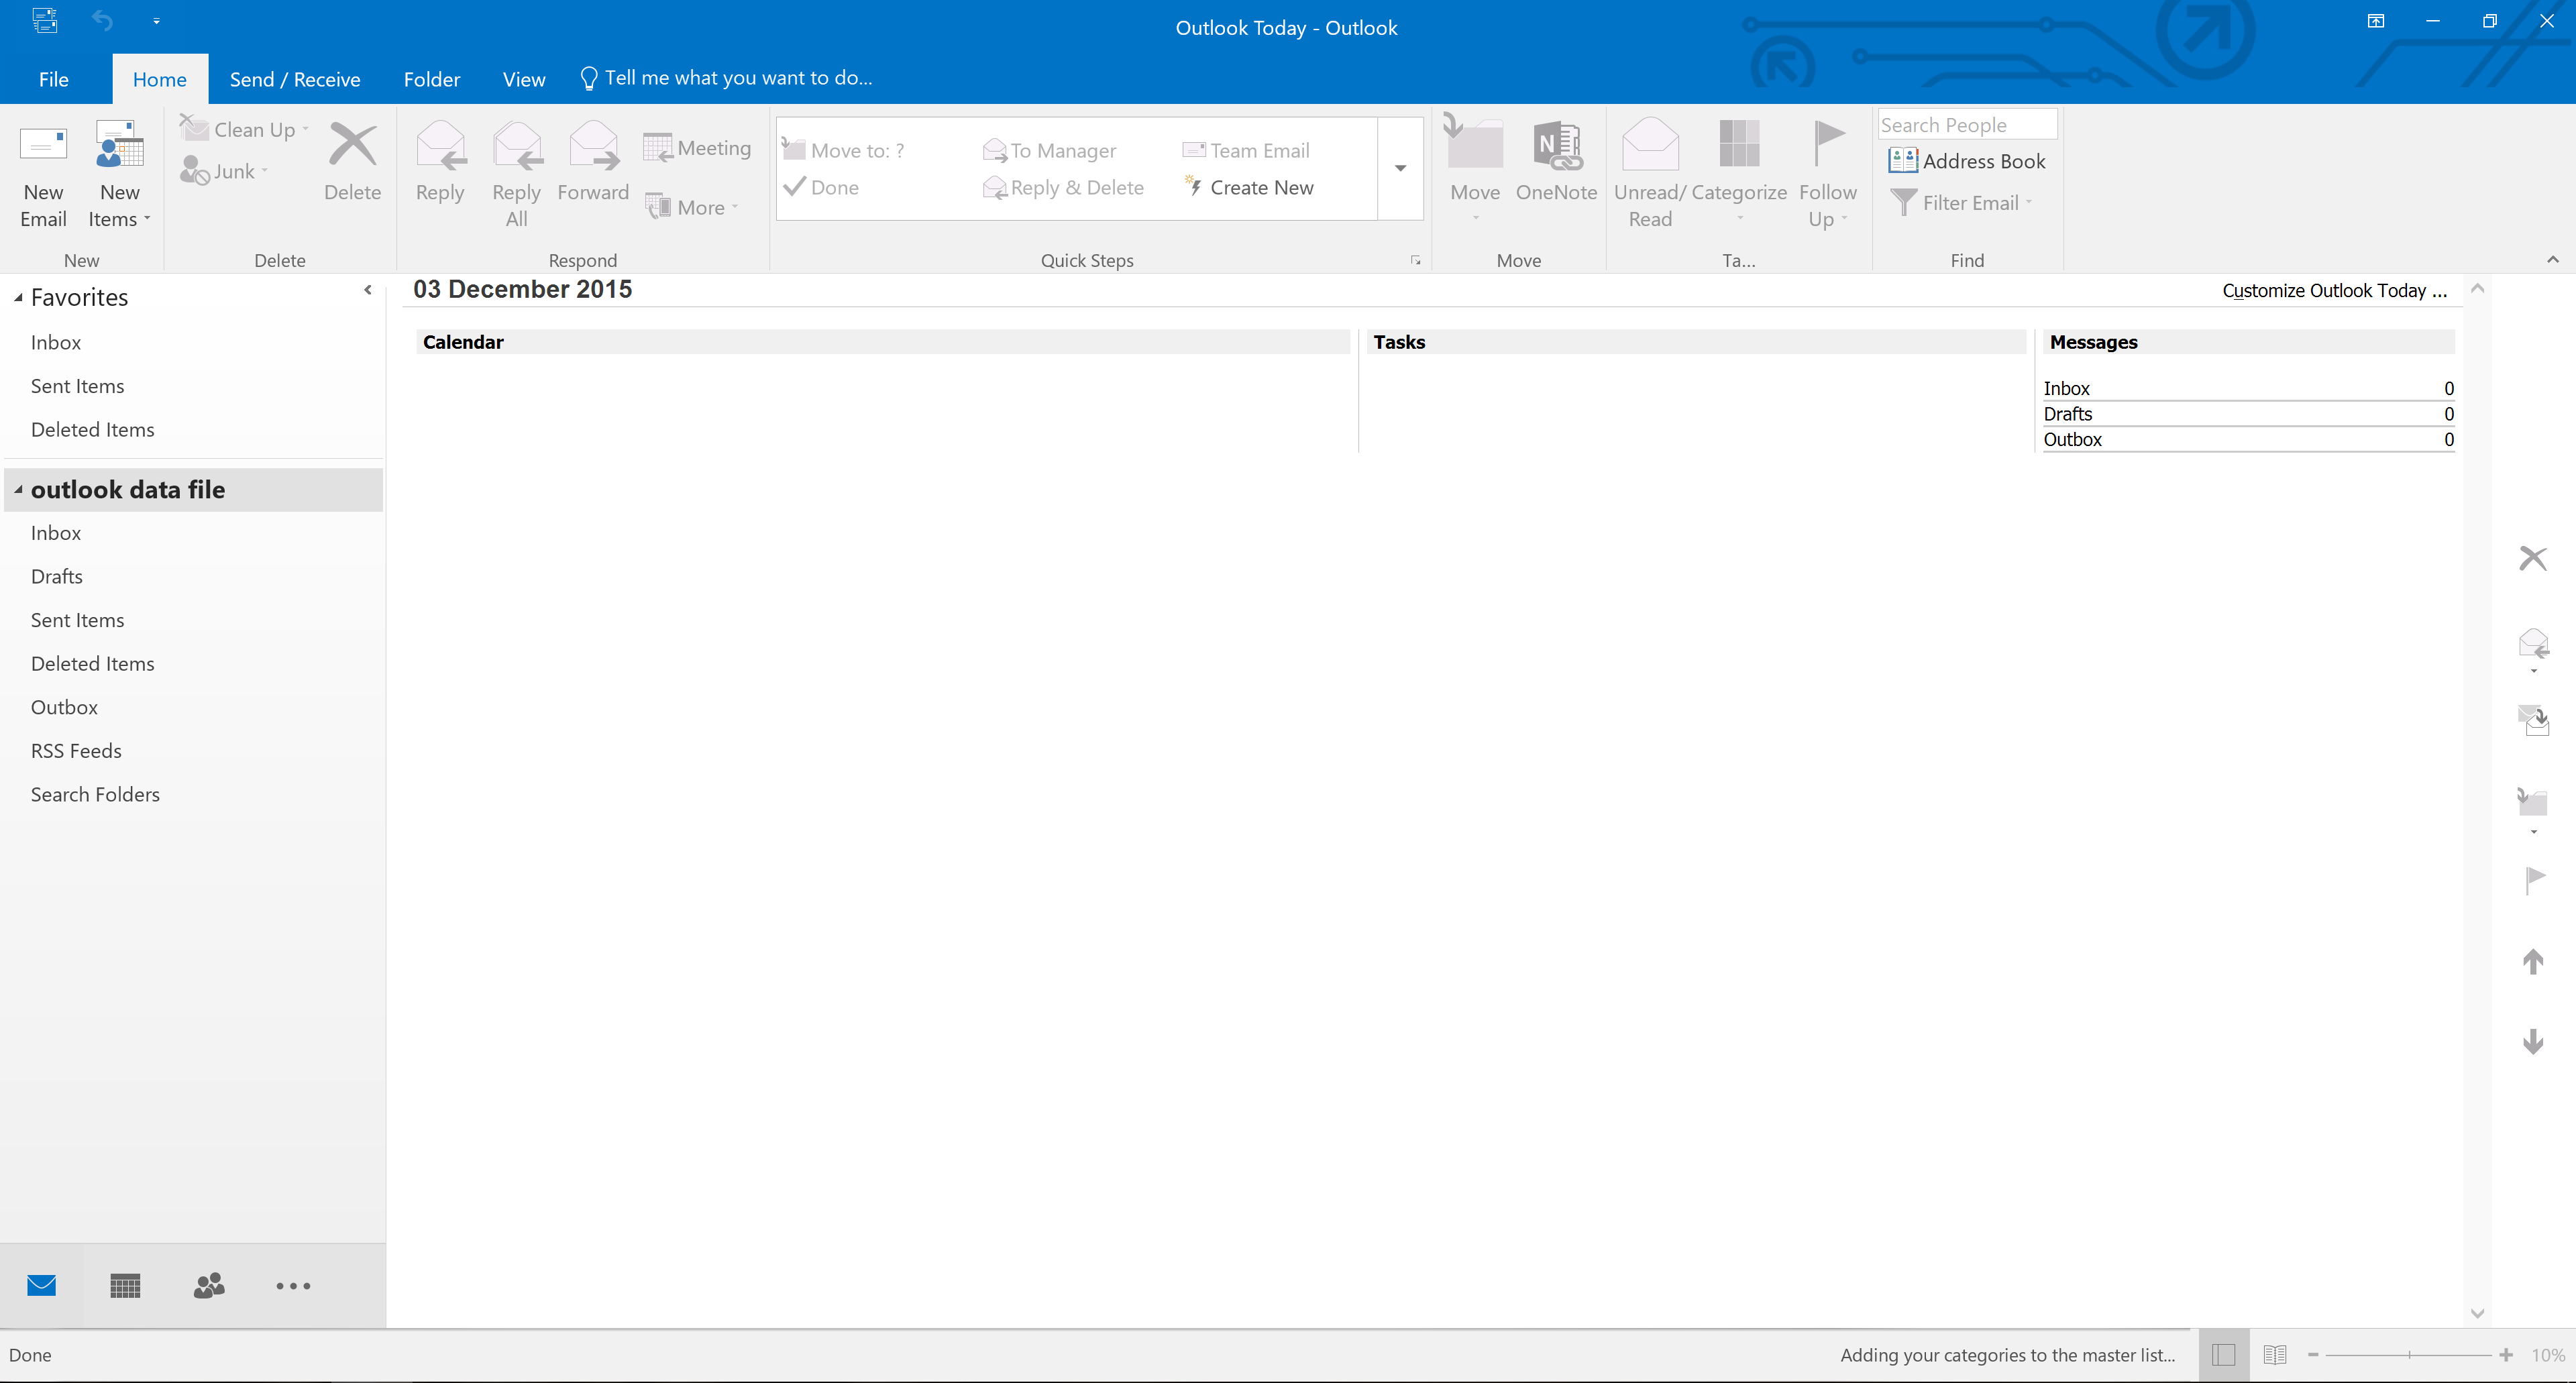Open Drafts folder in data file
The width and height of the screenshot is (2576, 1383).
pos(56,576)
